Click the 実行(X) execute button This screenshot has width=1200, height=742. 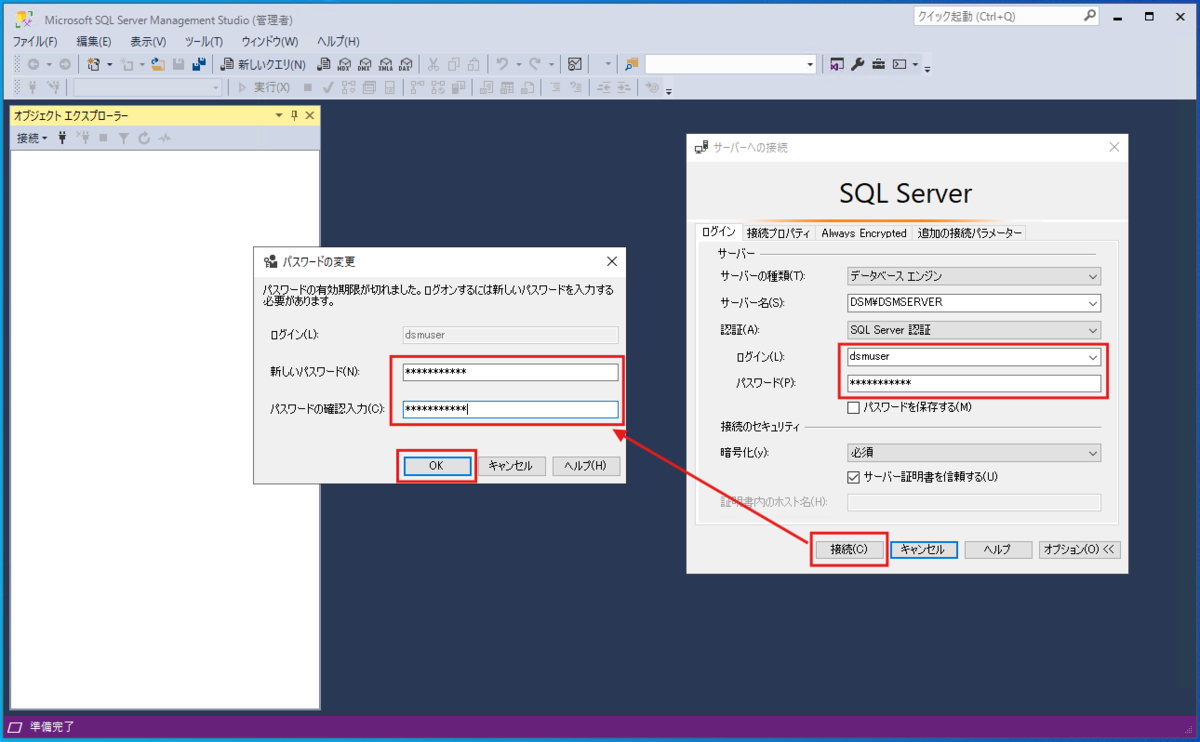coord(264,88)
